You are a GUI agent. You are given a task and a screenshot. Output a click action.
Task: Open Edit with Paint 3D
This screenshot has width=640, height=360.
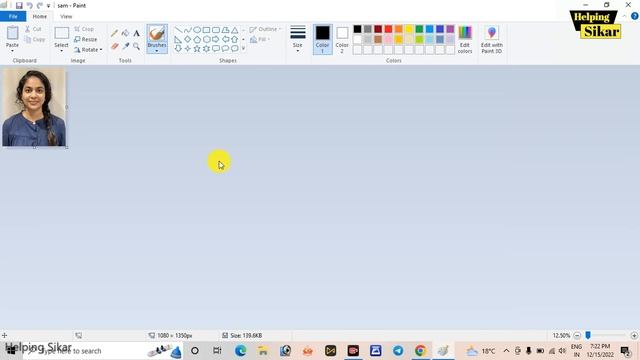491,39
